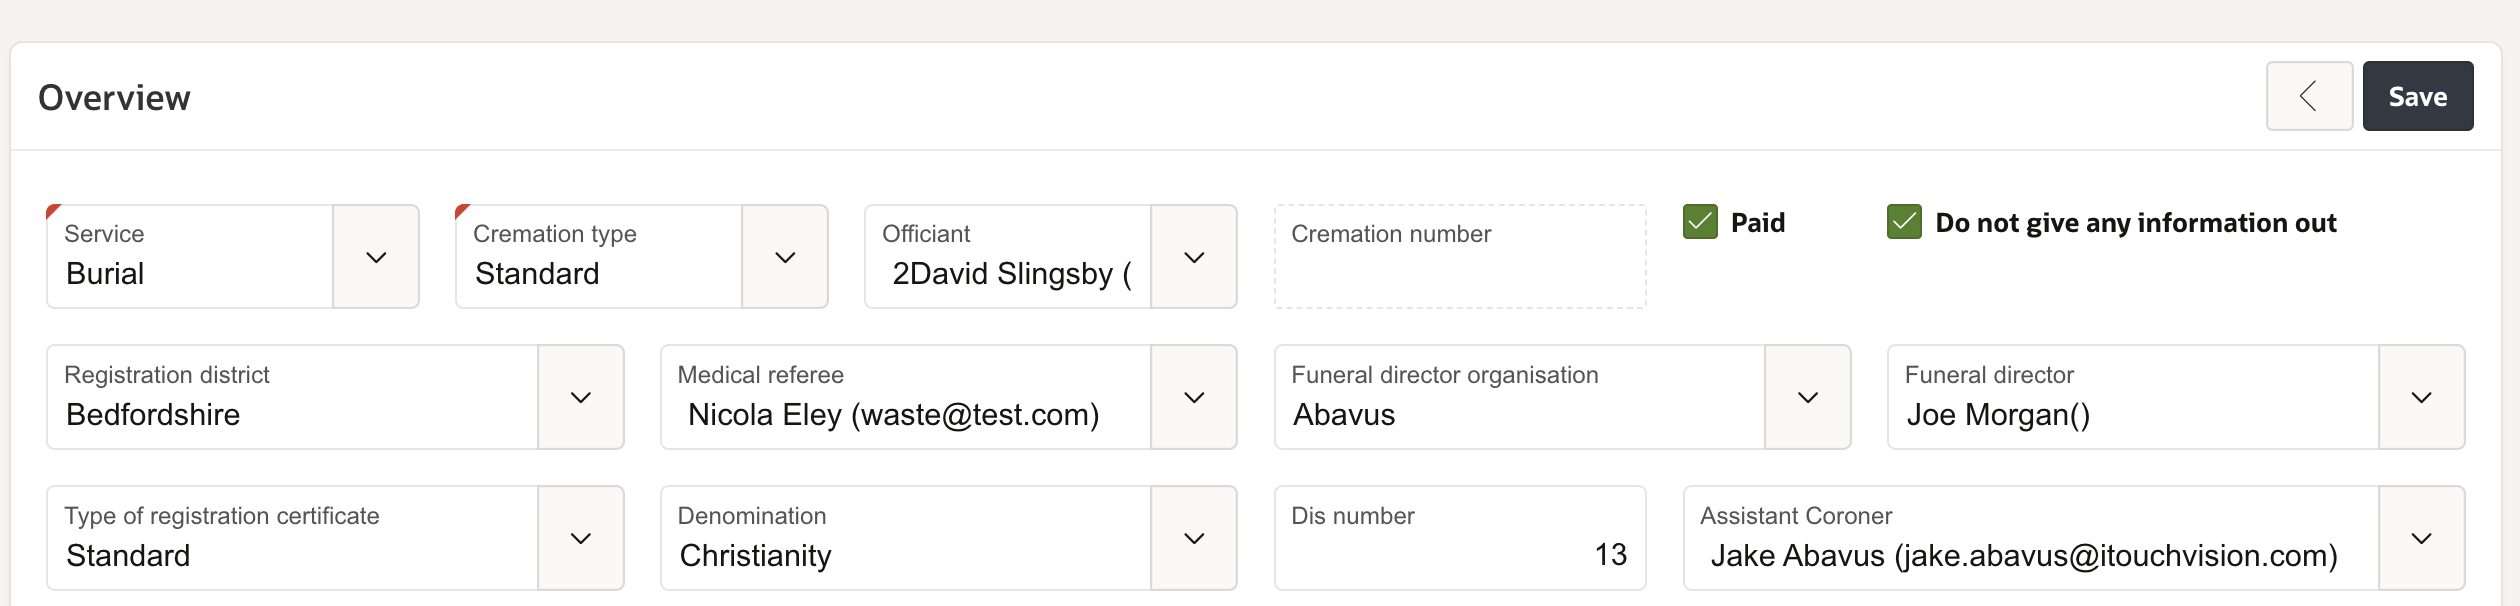Click the back arrow icon beside Save
Viewport: 2520px width, 606px height.
[2308, 97]
